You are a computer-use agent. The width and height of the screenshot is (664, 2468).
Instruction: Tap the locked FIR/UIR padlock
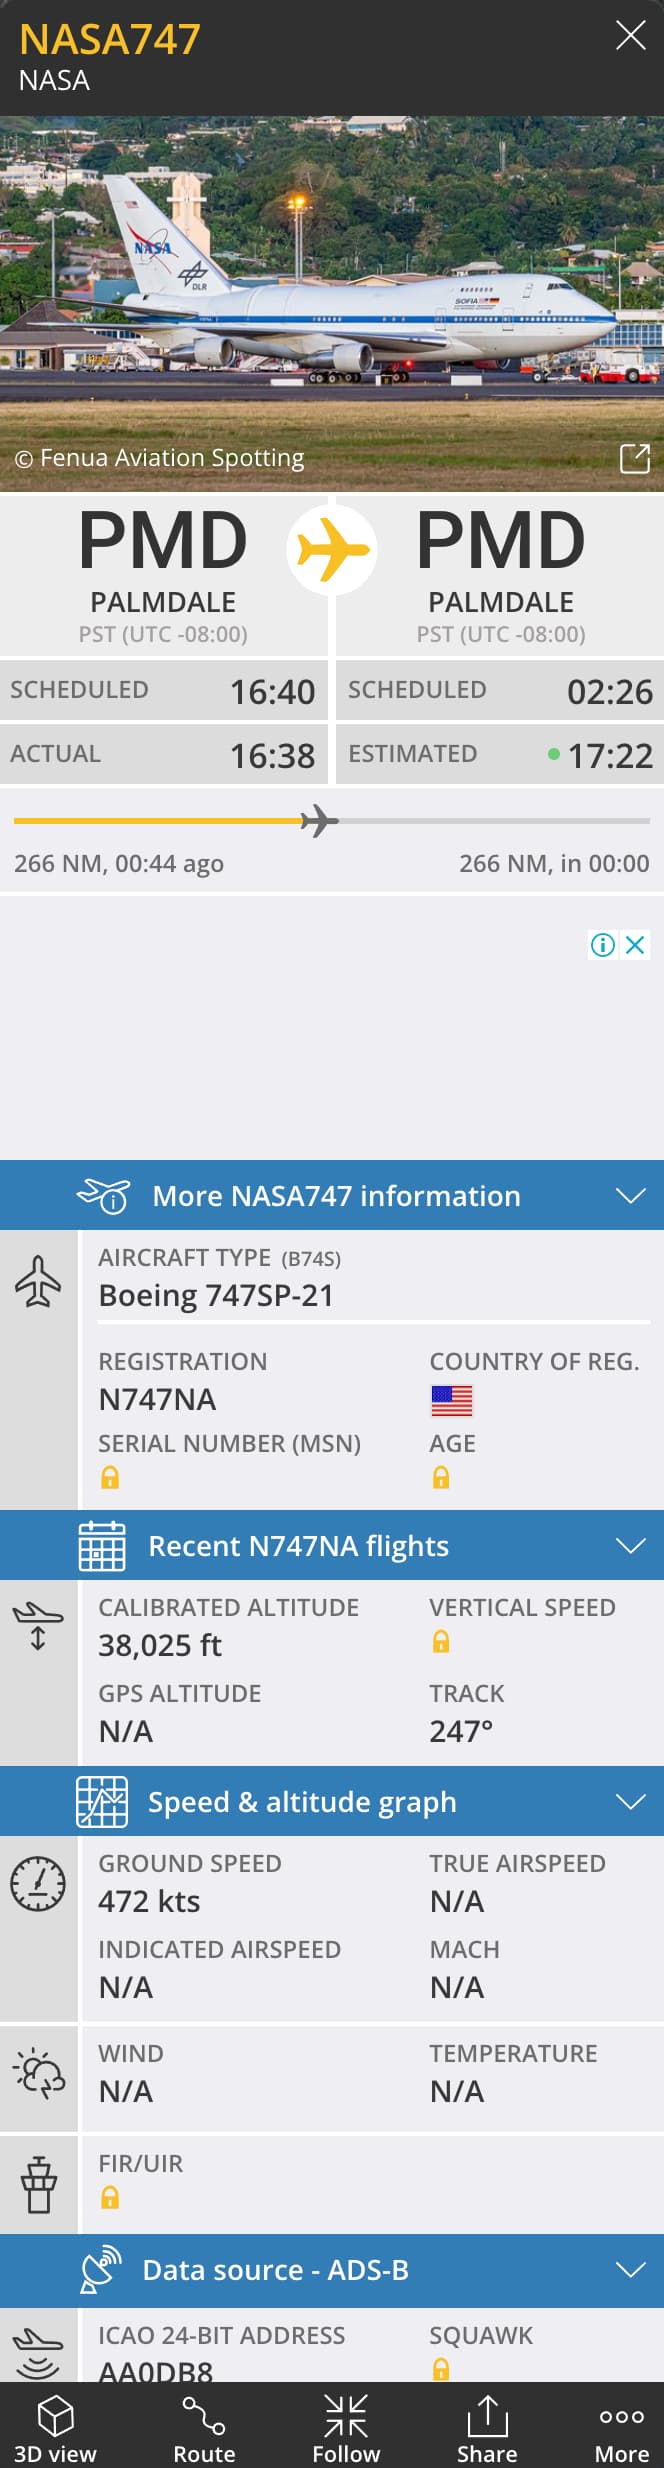tap(110, 2197)
